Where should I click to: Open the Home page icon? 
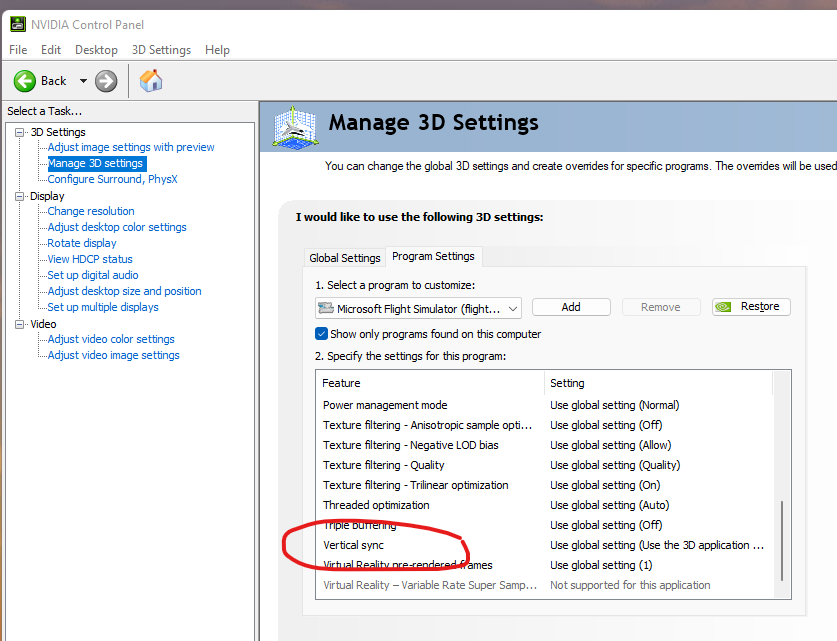click(151, 81)
